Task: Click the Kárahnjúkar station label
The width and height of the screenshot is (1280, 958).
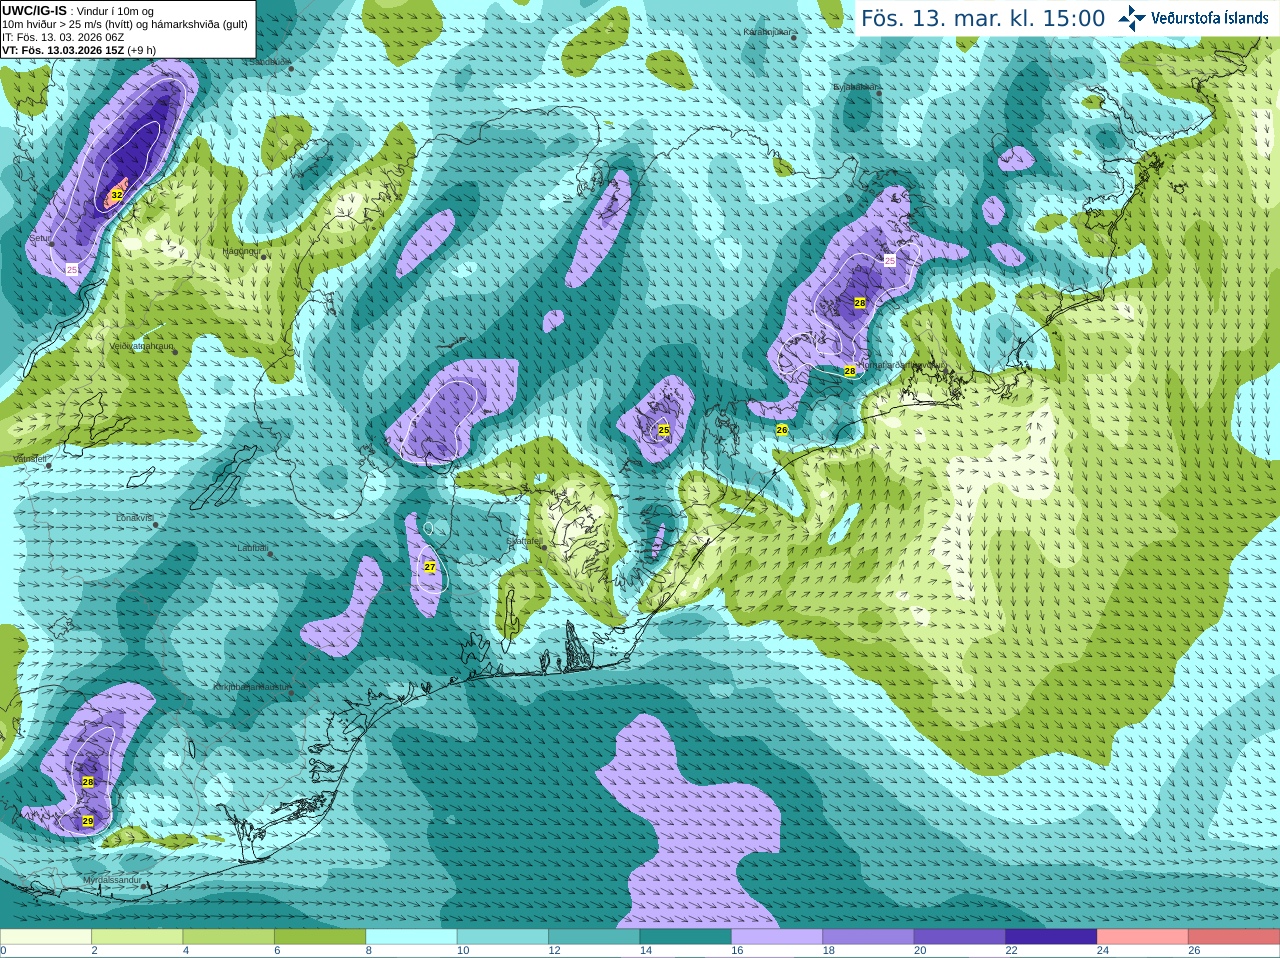Action: pos(767,32)
